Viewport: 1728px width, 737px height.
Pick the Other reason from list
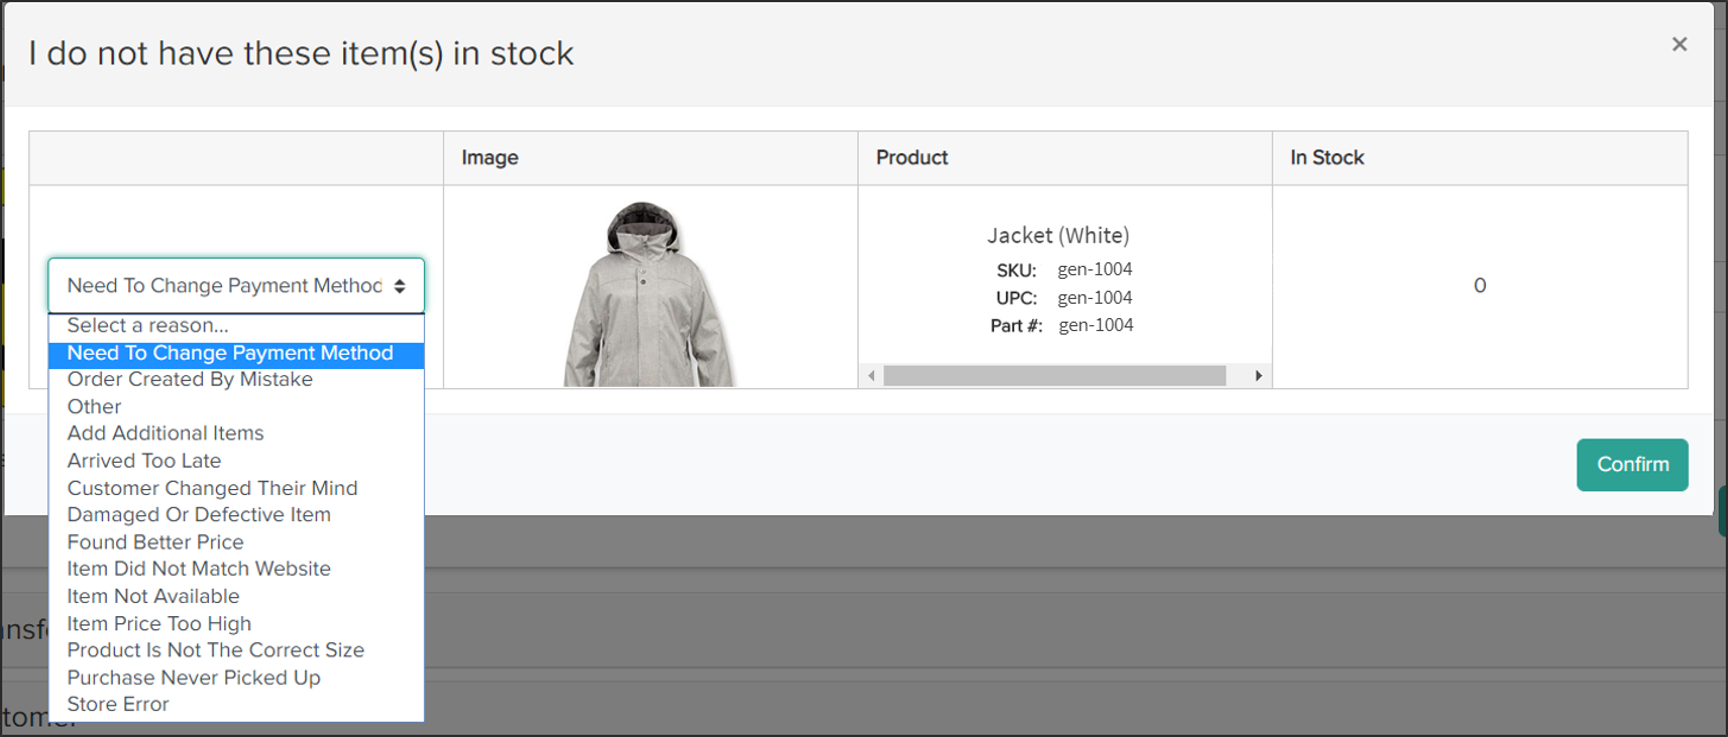pos(93,406)
